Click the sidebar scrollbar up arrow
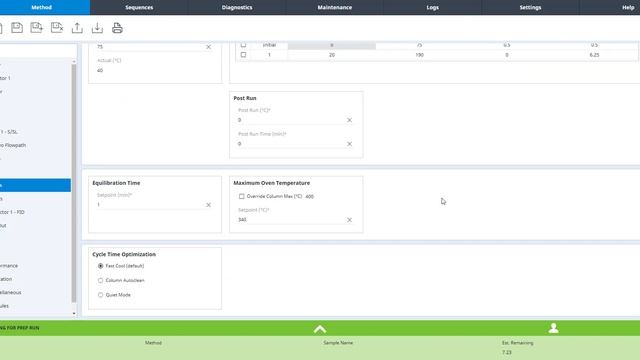The height and width of the screenshot is (360, 640). pos(74,62)
